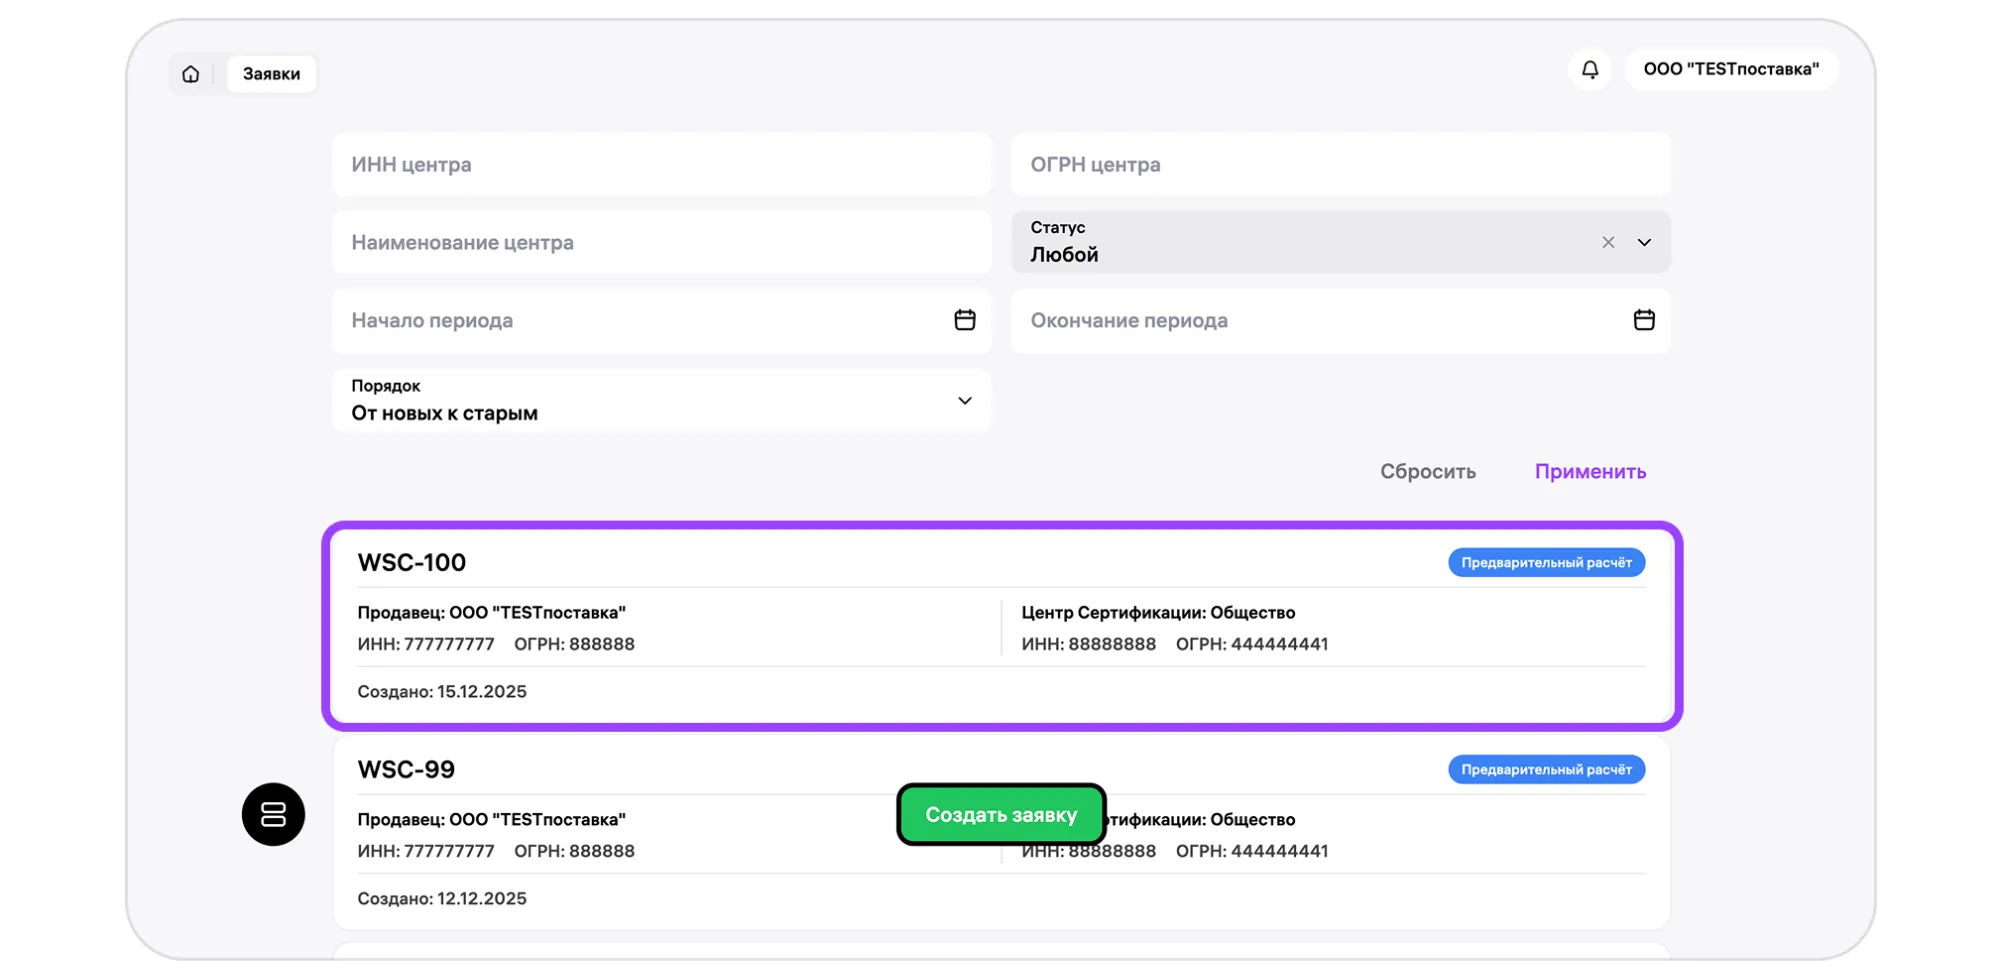
Task: Open the Порядок sorting dropdown
Action: [x=661, y=401]
